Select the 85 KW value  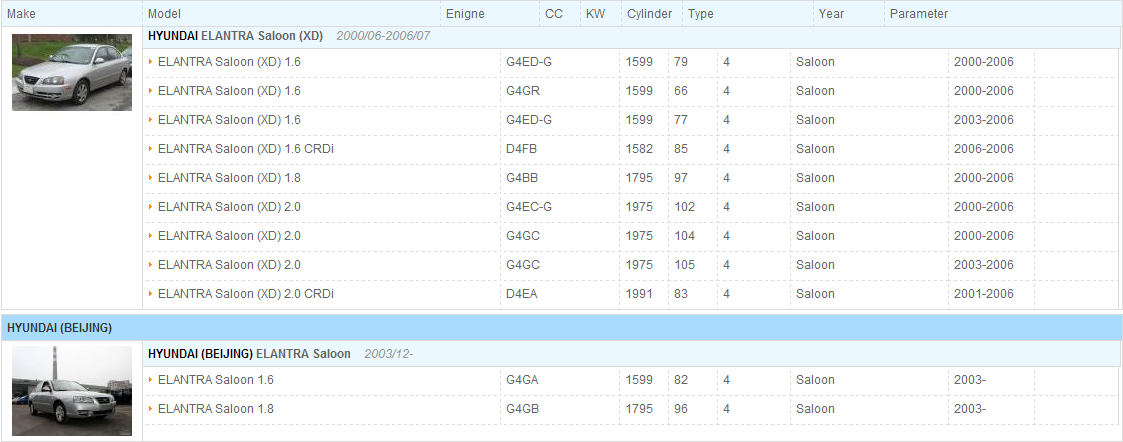pos(681,149)
